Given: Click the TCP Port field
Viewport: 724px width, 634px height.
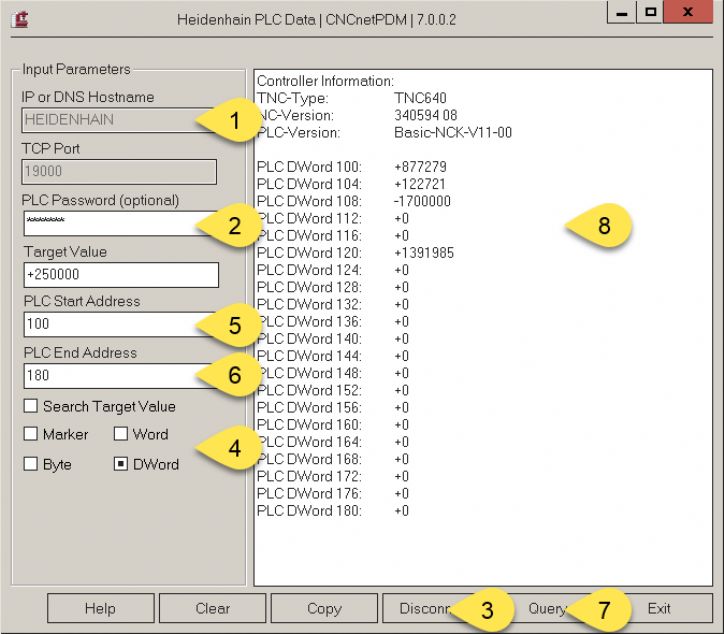Looking at the screenshot, I should pyautogui.click(x=120, y=171).
